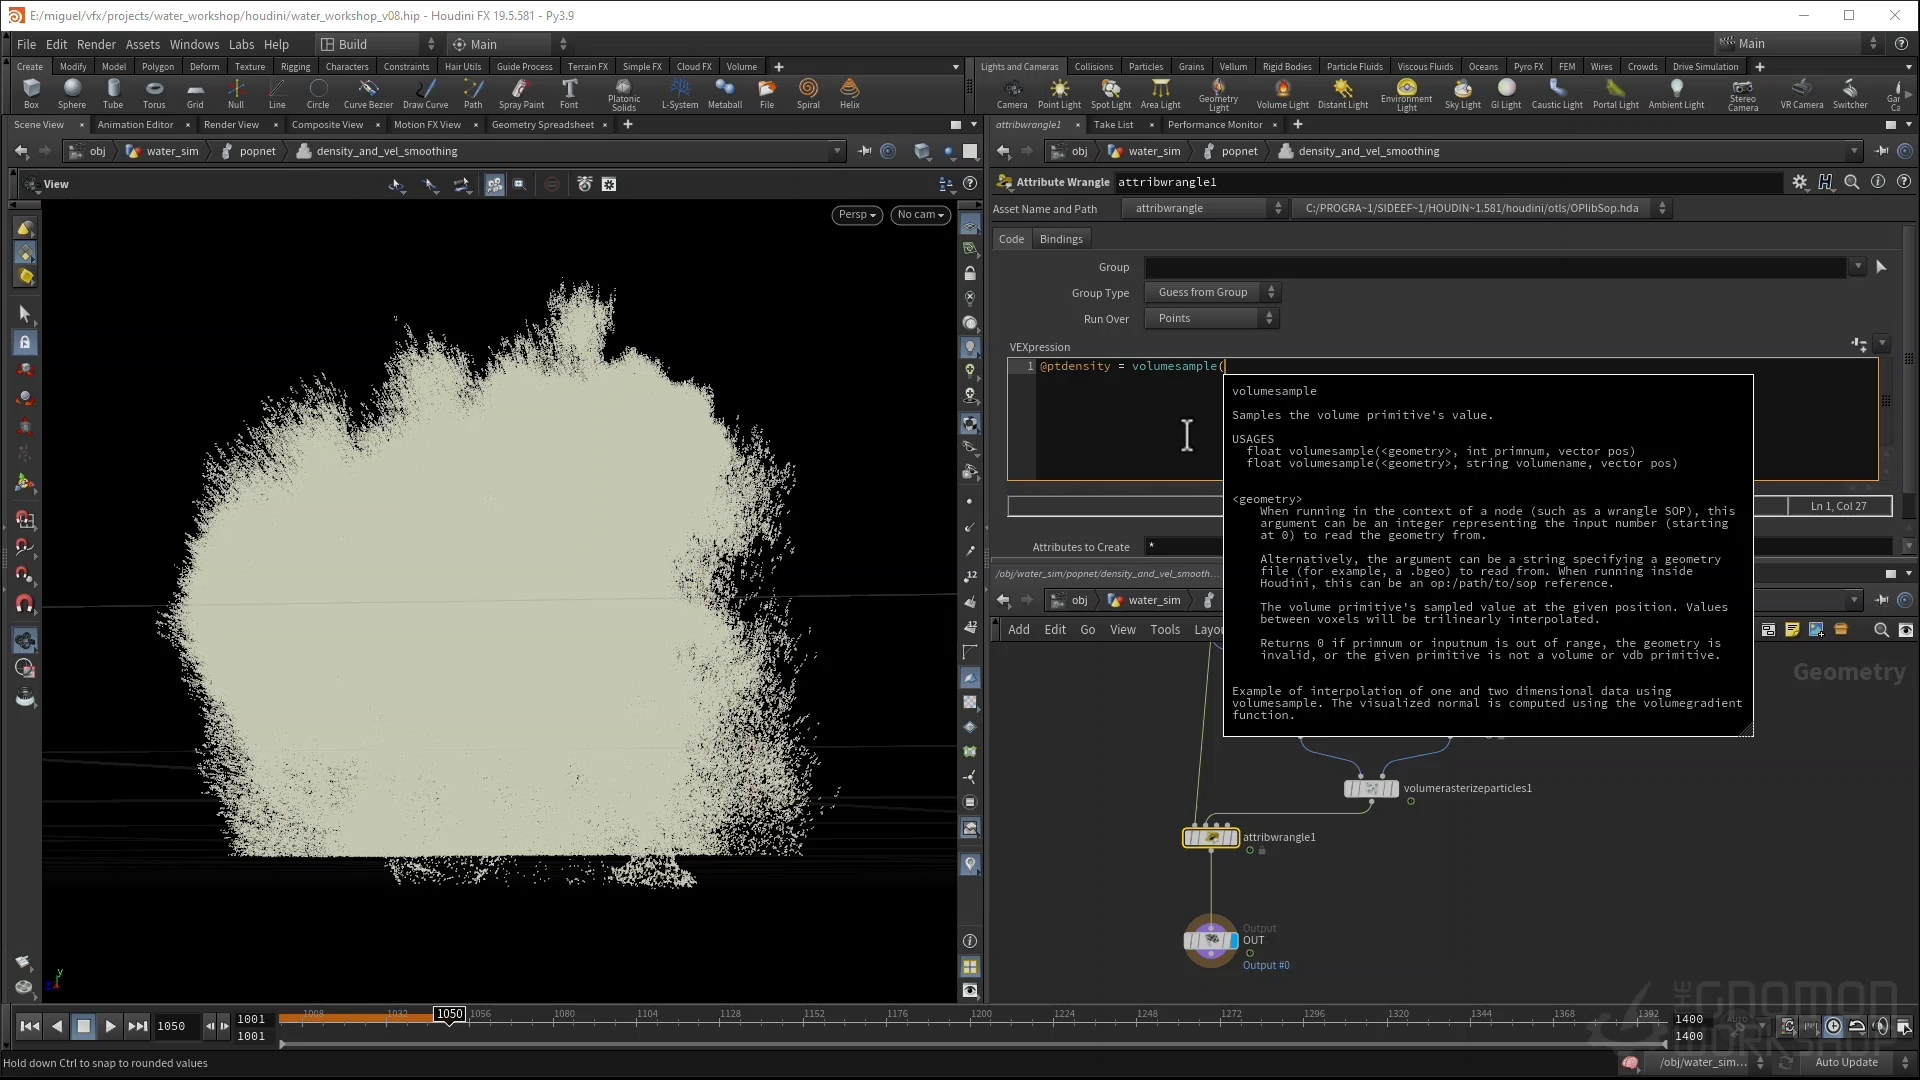Toggle real-time playback on the timeline

pos(1833,1026)
